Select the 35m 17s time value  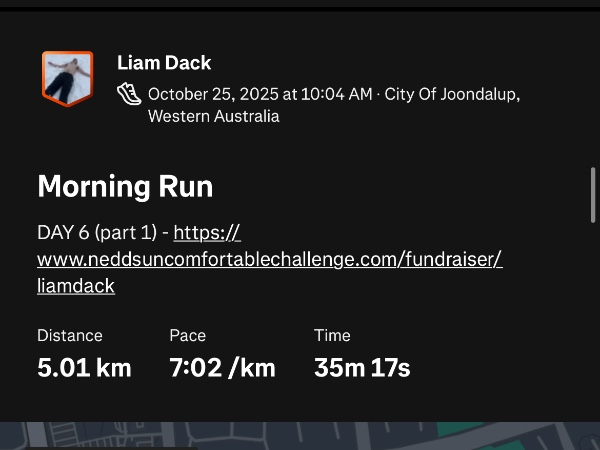[x=362, y=367]
